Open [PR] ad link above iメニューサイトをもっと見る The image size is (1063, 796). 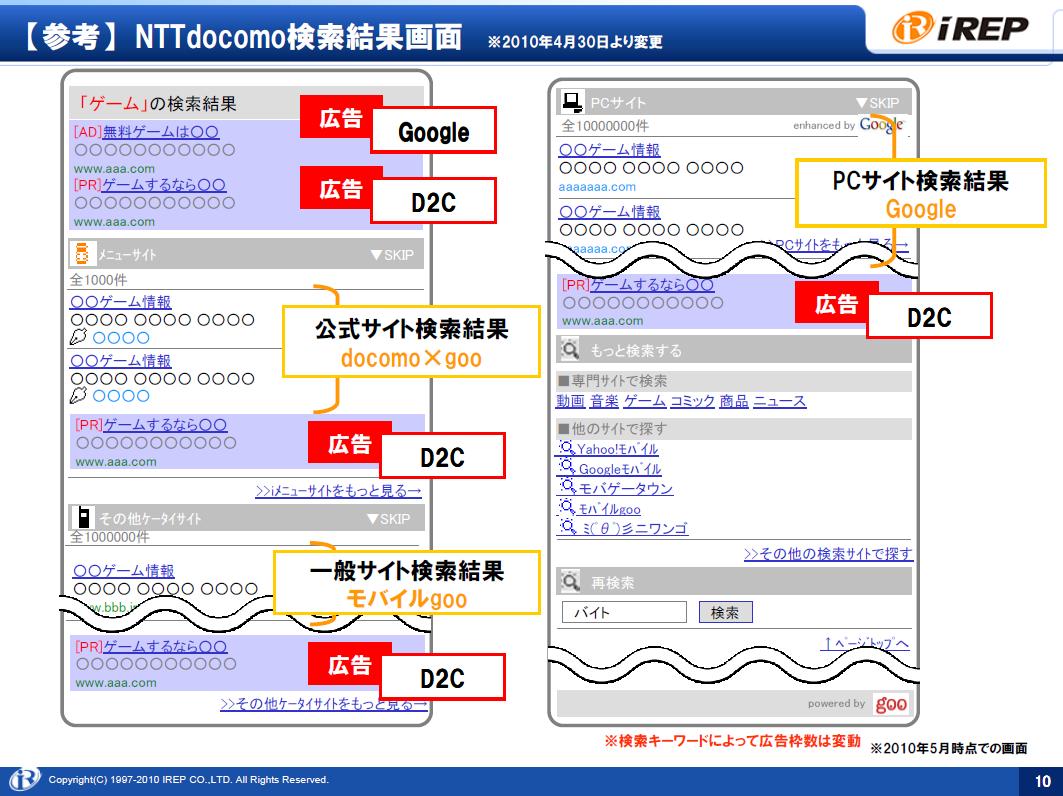[x=151, y=425]
